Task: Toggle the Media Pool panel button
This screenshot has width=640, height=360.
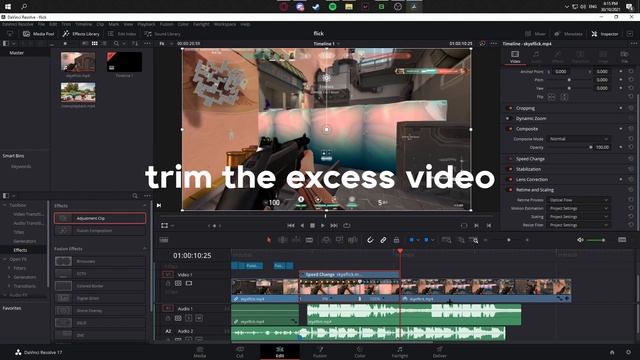Action: coord(39,34)
